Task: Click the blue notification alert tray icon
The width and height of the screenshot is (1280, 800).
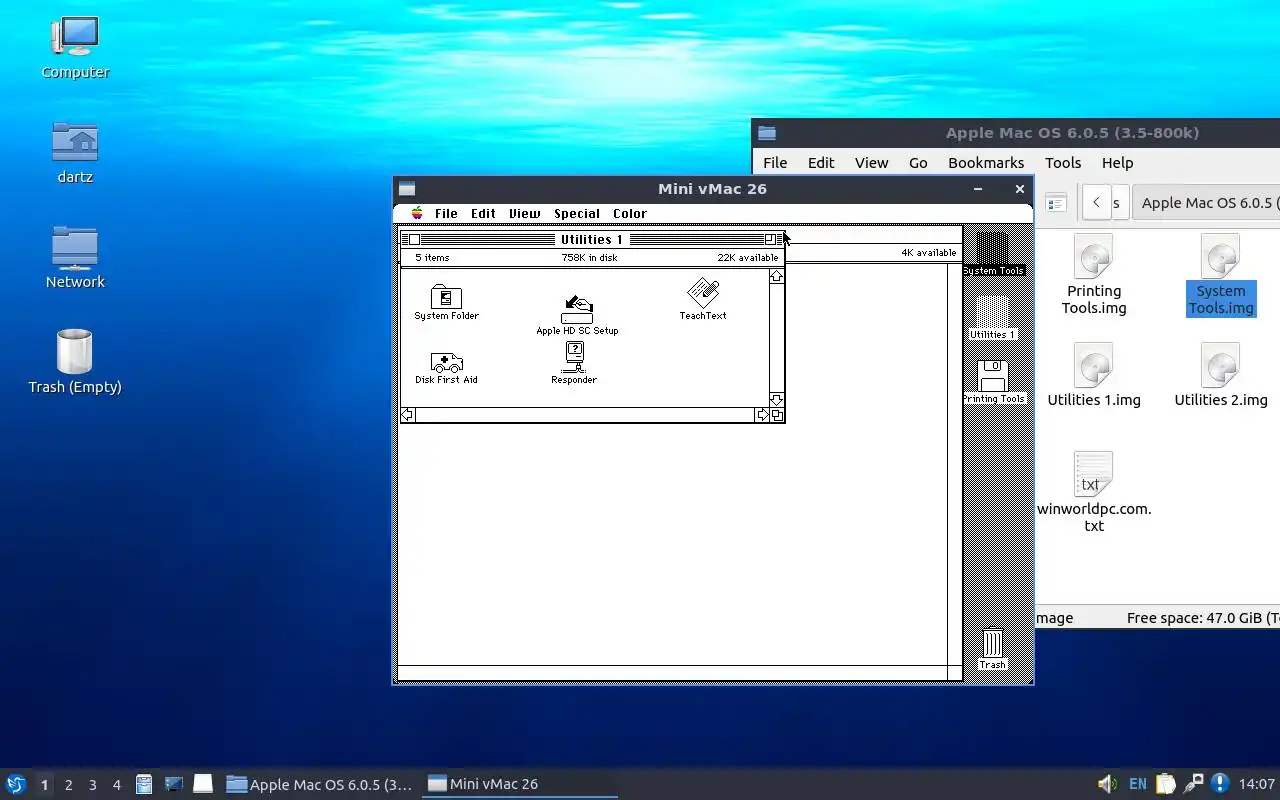Action: coord(1219,784)
